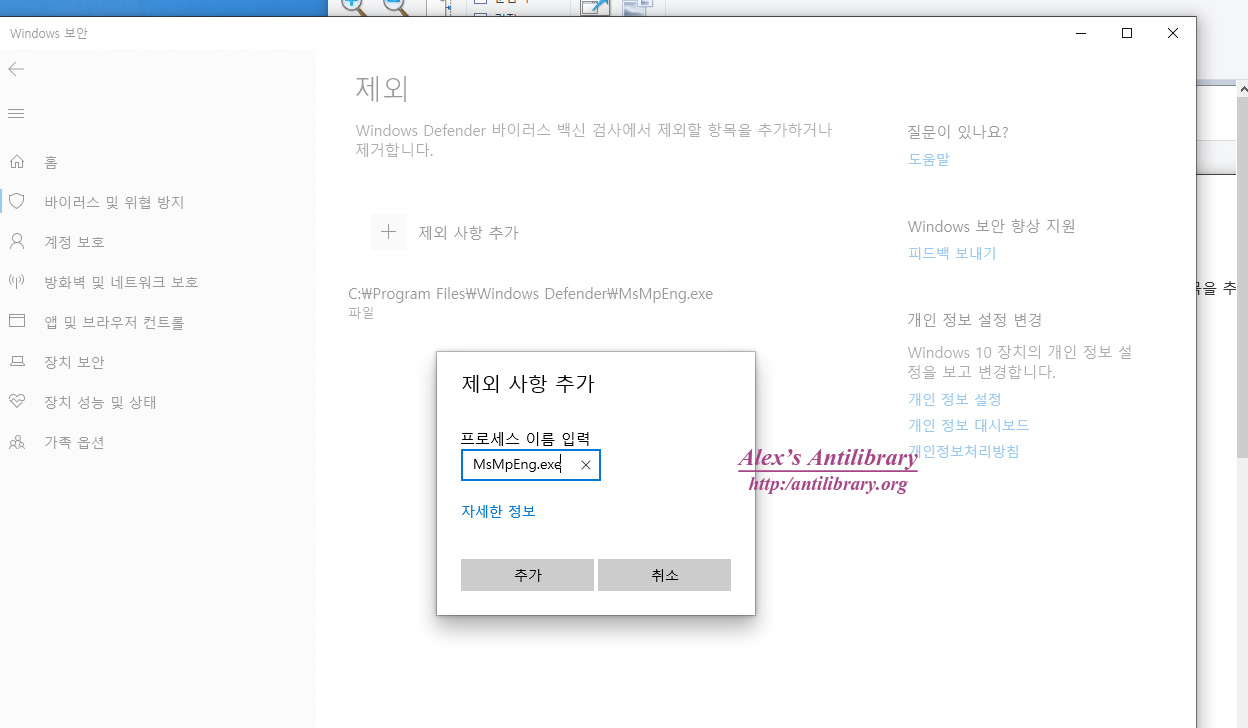Maximize the Windows 보안 window
1248x728 pixels.
click(1127, 33)
